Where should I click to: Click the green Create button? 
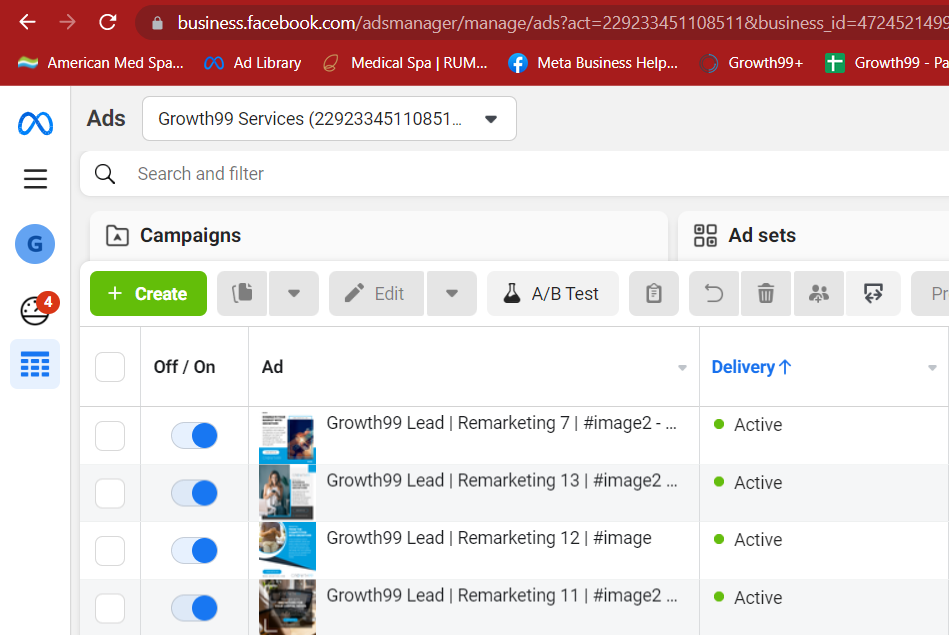pos(148,294)
